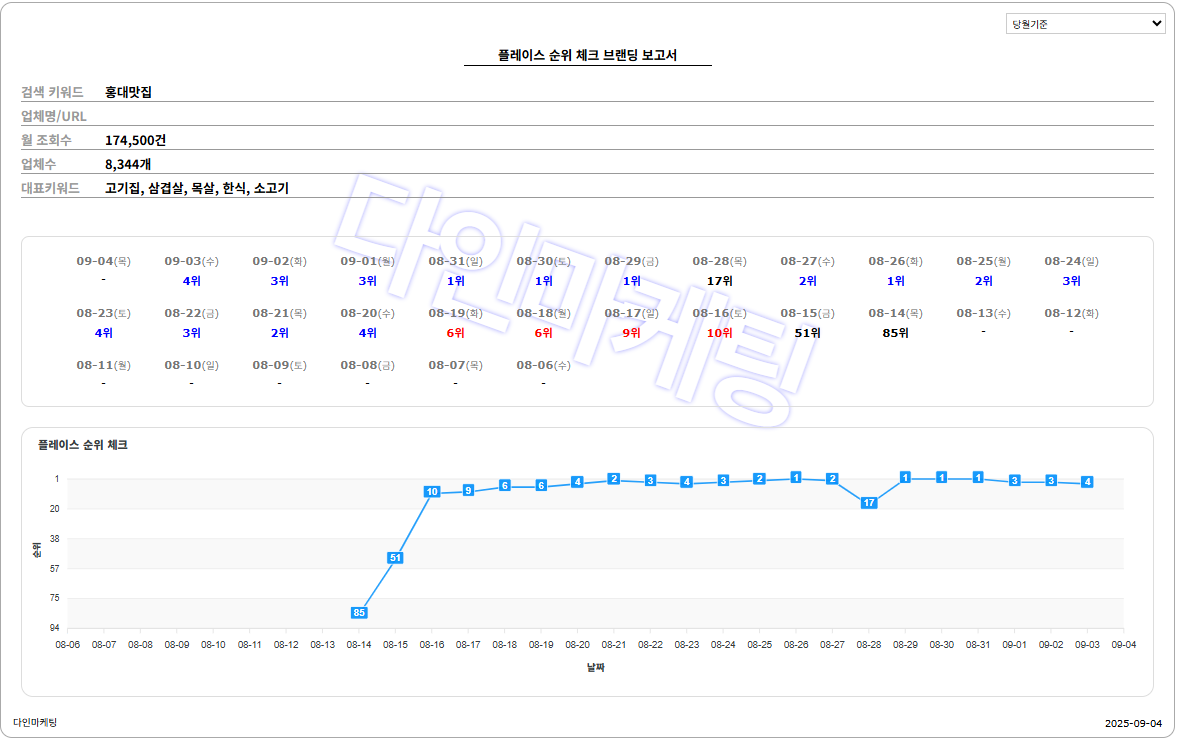Select the 09-03(수) 4위 rank cell
1178x740 pixels.
click(x=192, y=281)
